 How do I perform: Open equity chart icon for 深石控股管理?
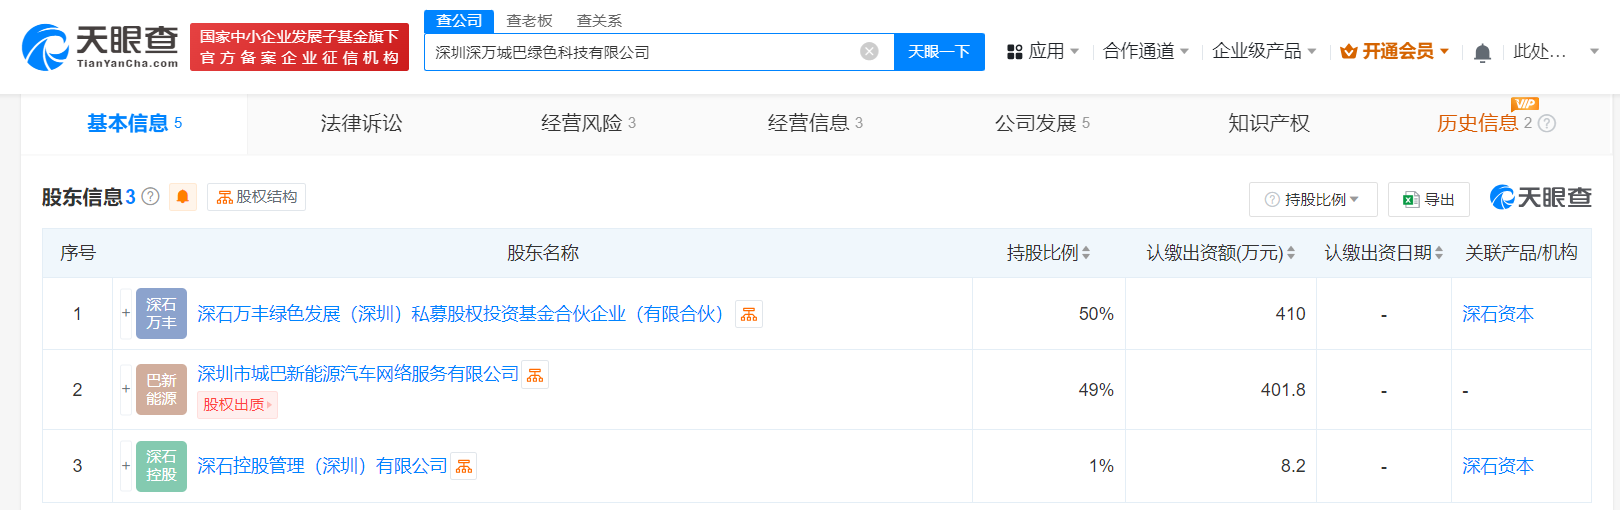coord(464,466)
